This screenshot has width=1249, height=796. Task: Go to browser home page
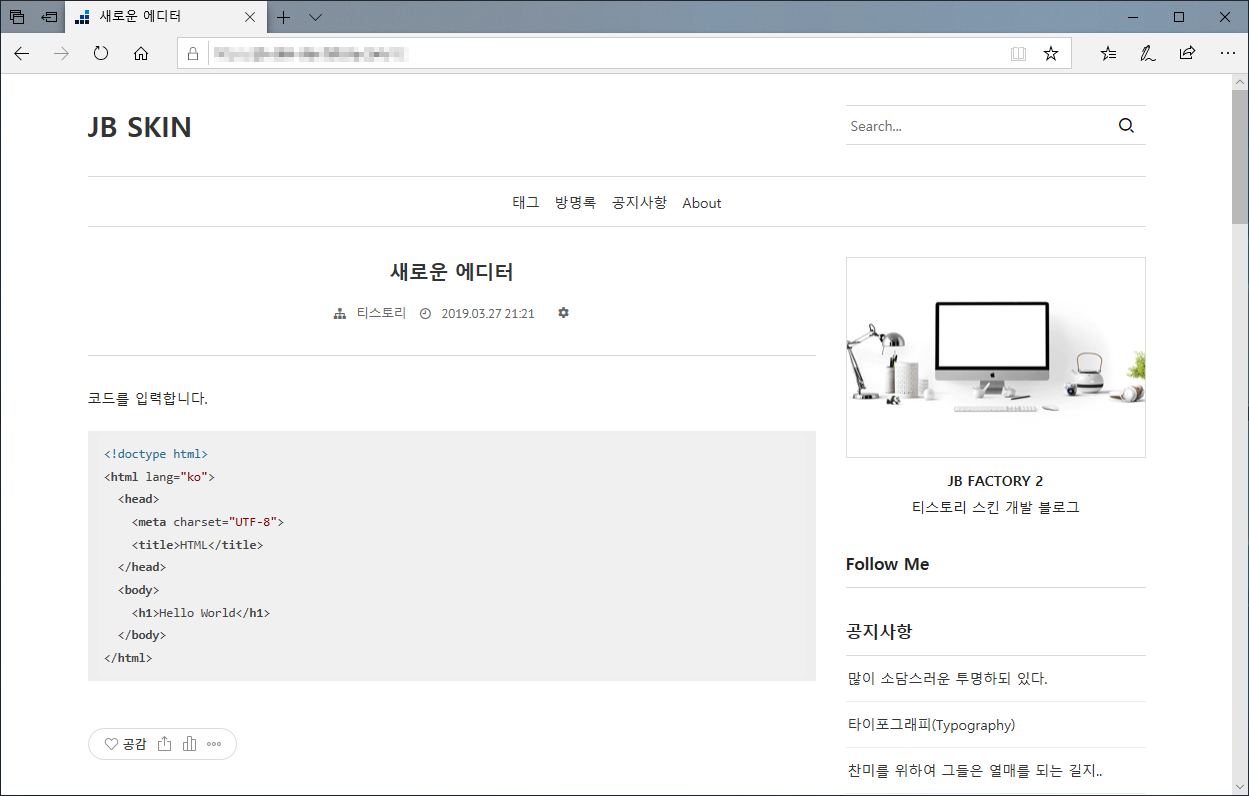(x=141, y=54)
